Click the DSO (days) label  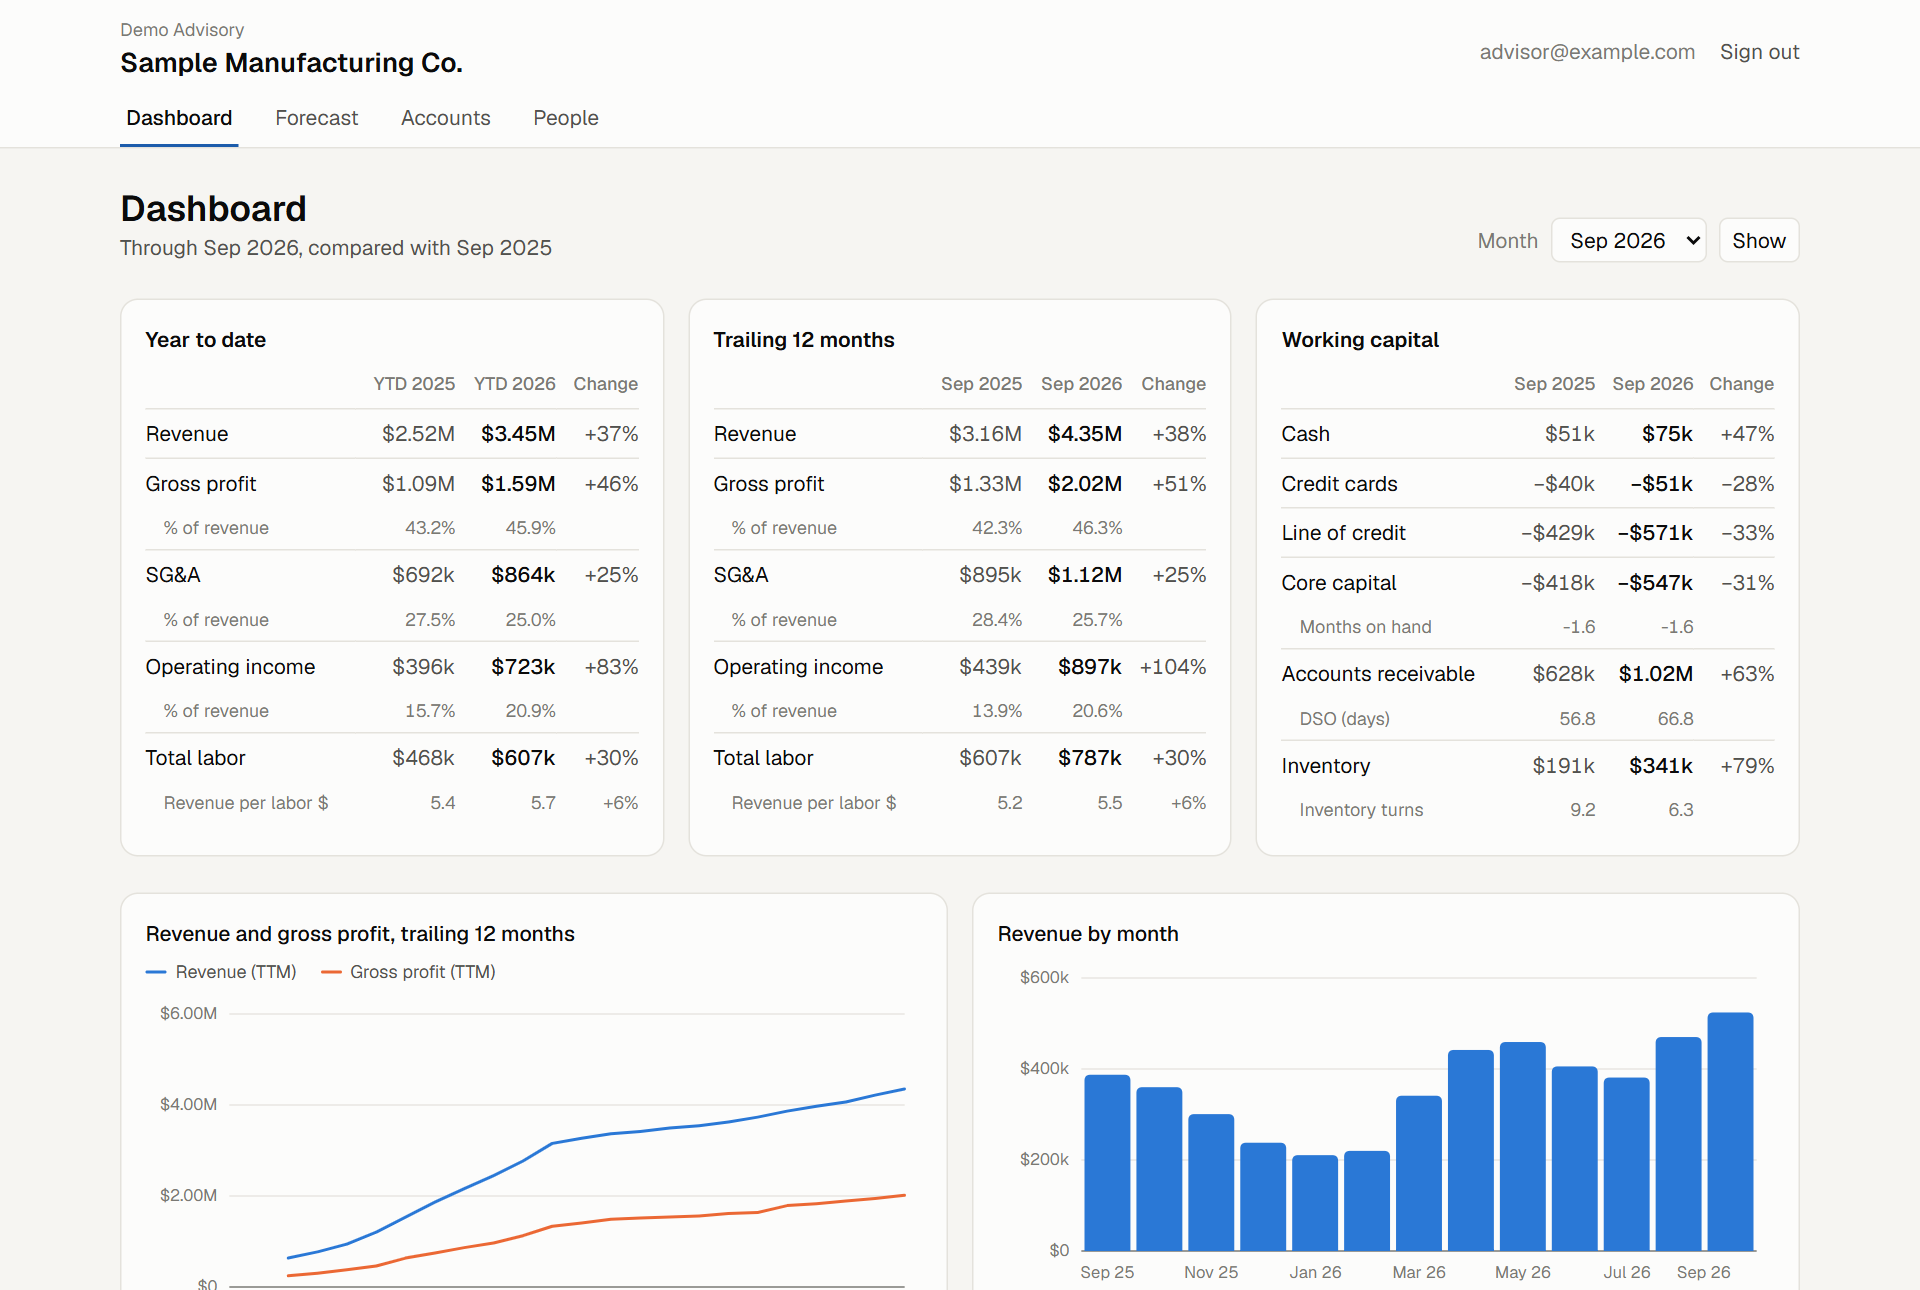pyautogui.click(x=1345, y=719)
